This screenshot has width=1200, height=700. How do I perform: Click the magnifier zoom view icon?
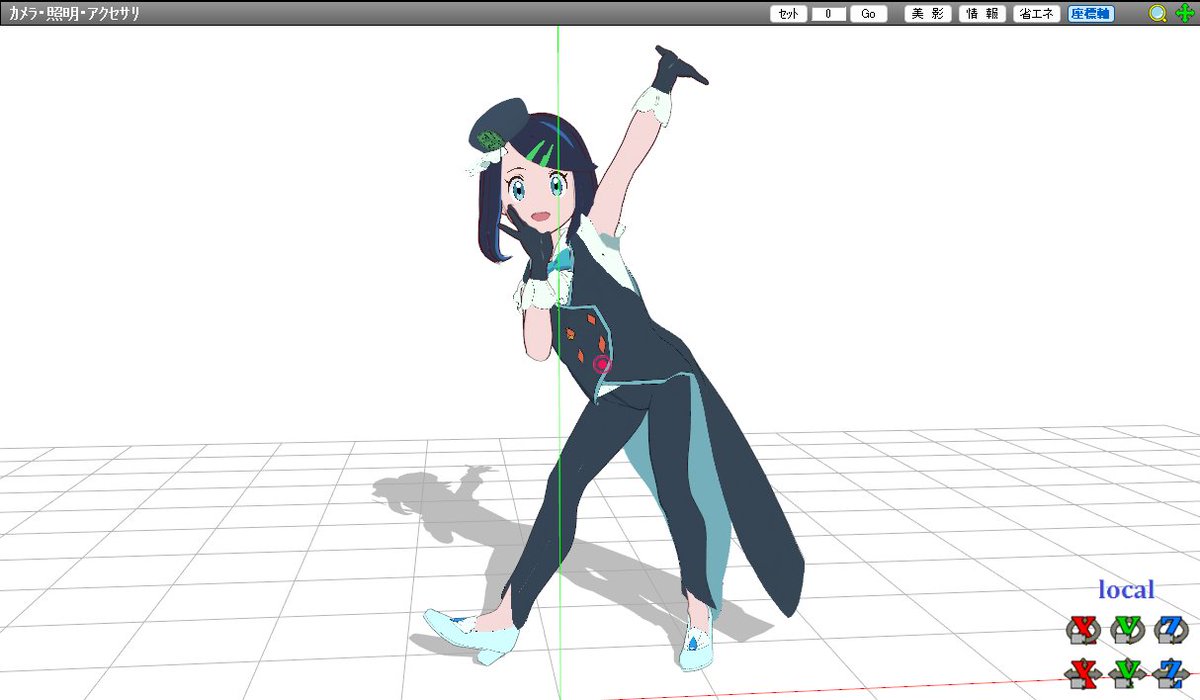click(x=1158, y=13)
